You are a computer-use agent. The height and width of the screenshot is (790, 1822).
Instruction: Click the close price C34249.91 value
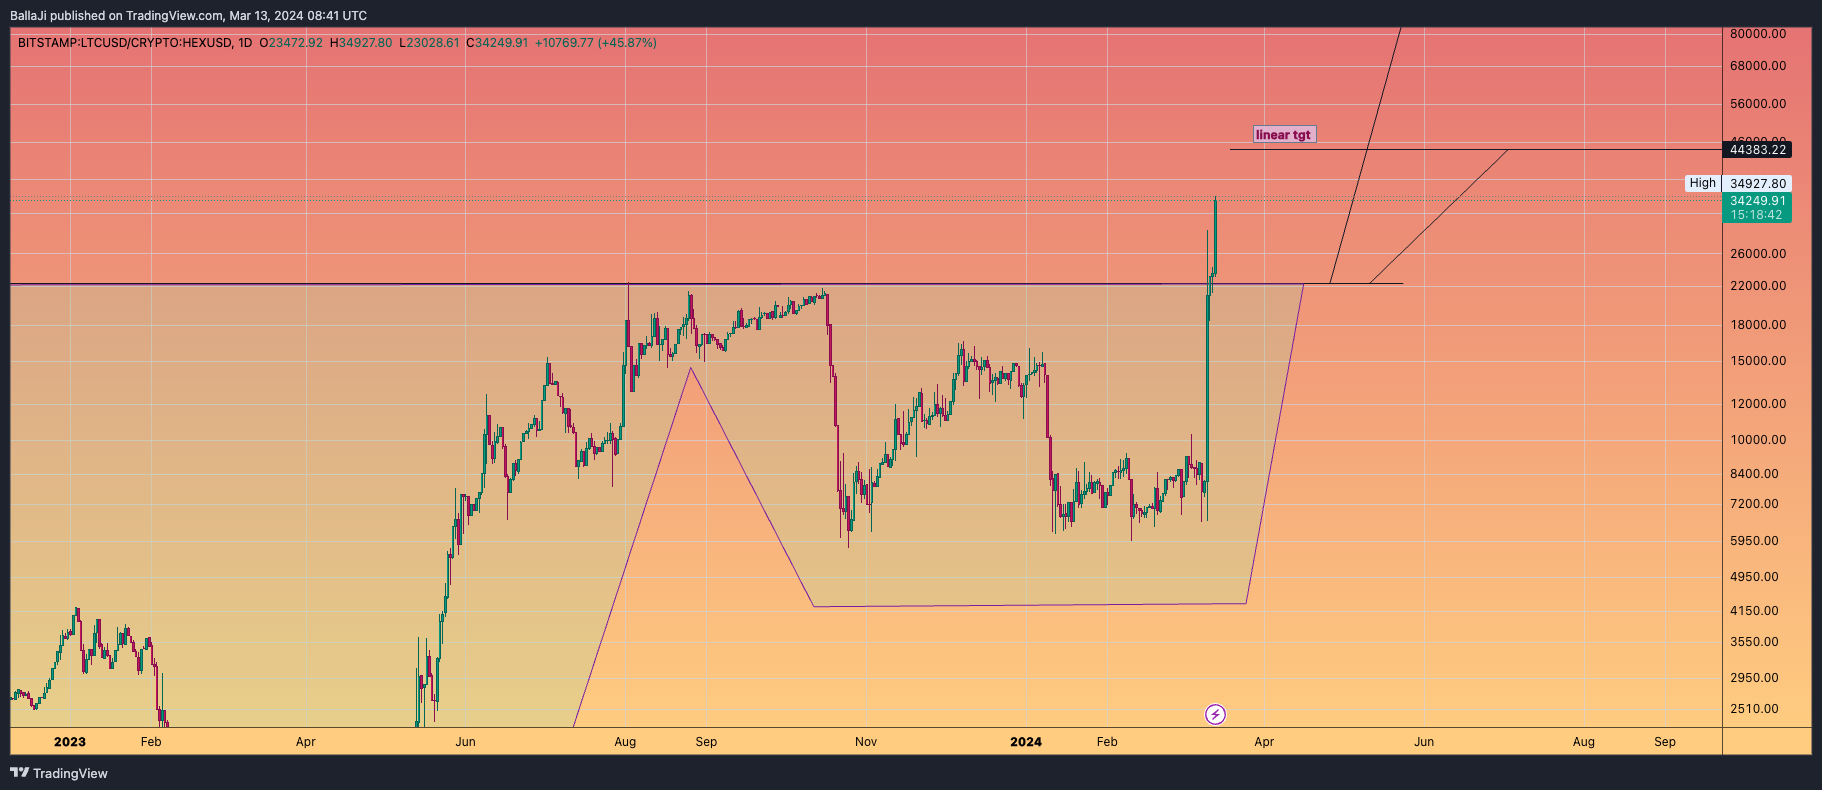click(x=497, y=43)
